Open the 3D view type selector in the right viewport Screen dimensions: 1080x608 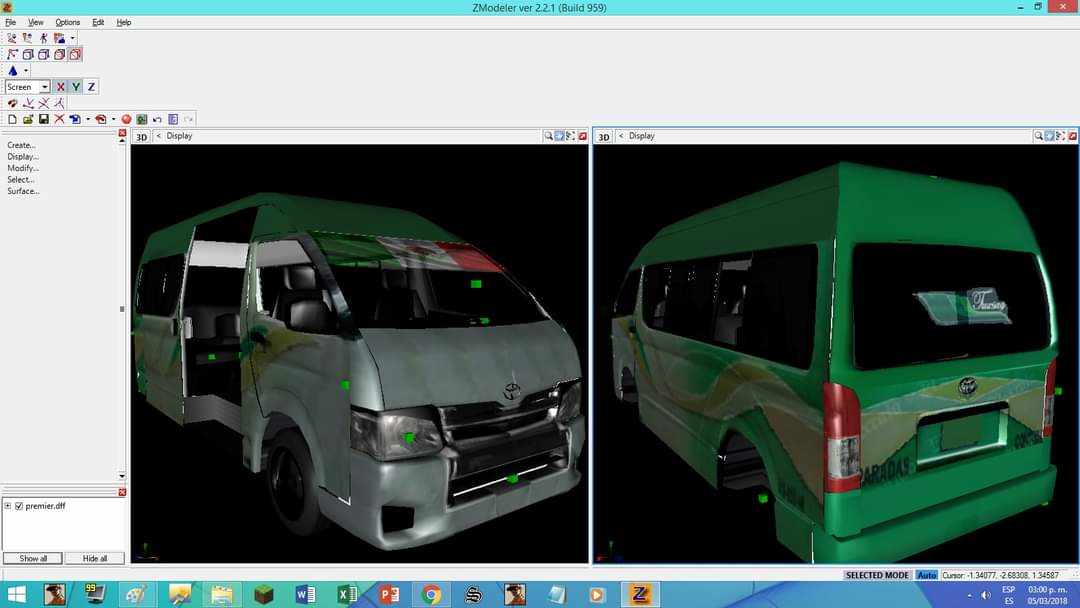click(604, 137)
